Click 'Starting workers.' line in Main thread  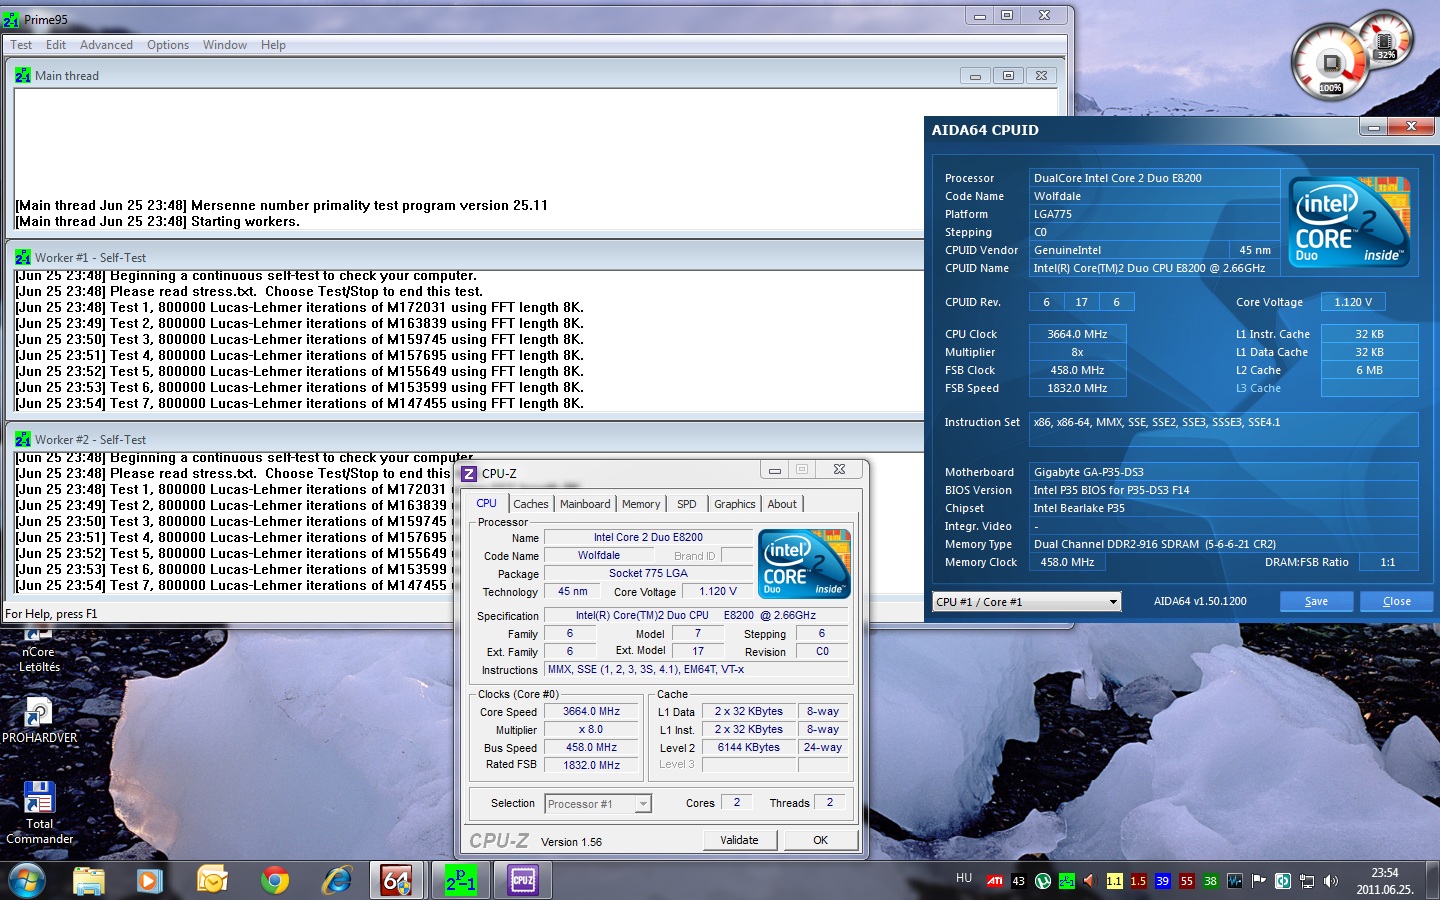click(157, 222)
